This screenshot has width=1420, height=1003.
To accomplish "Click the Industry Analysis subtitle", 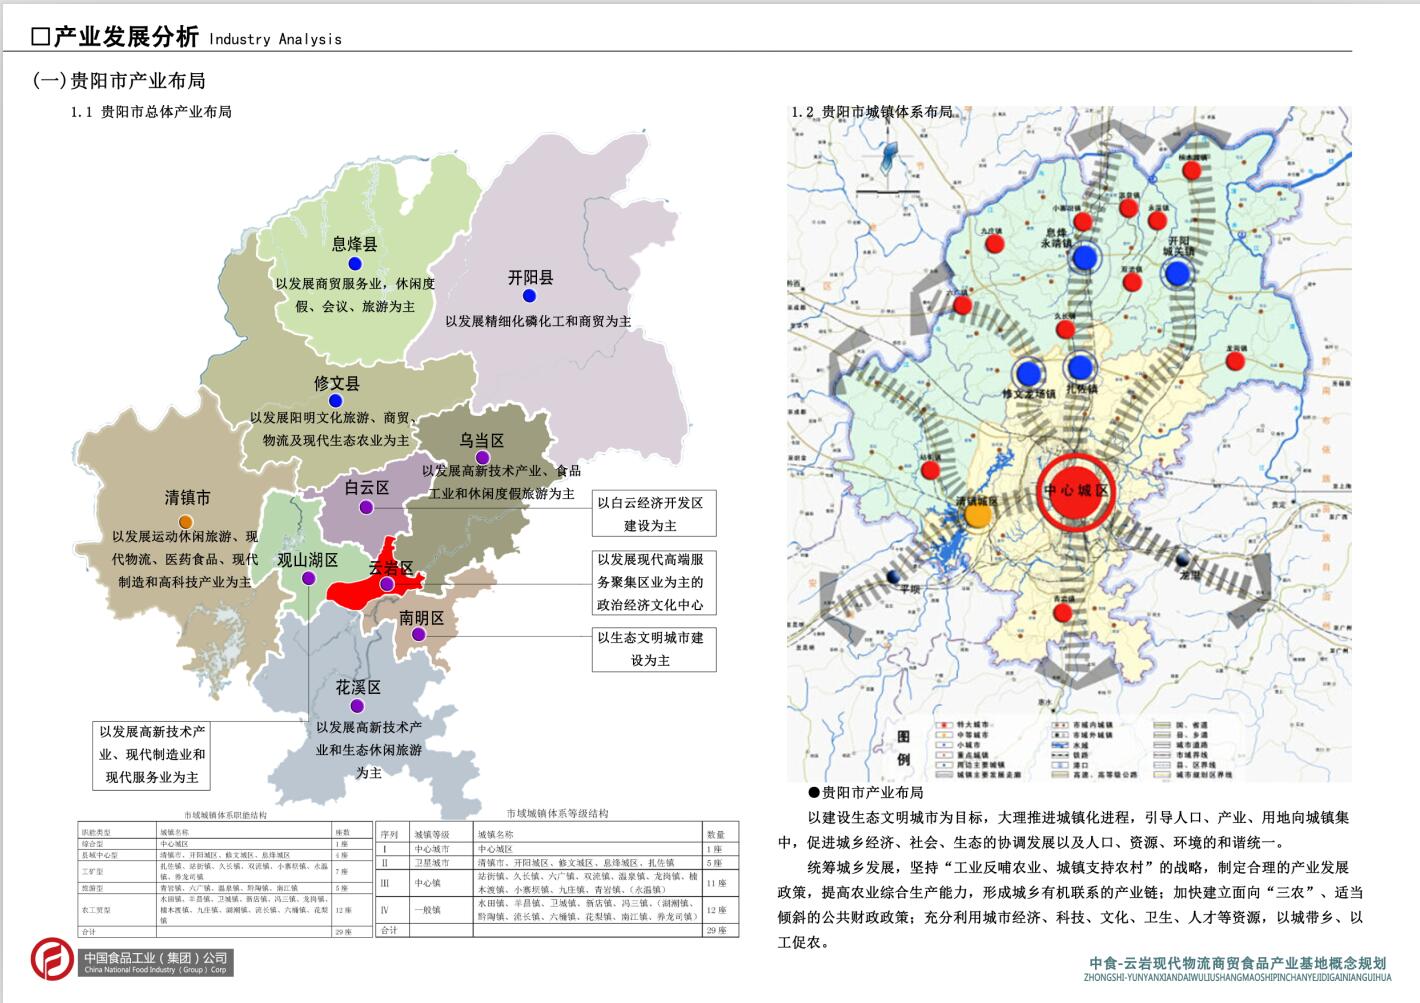I will (275, 39).
